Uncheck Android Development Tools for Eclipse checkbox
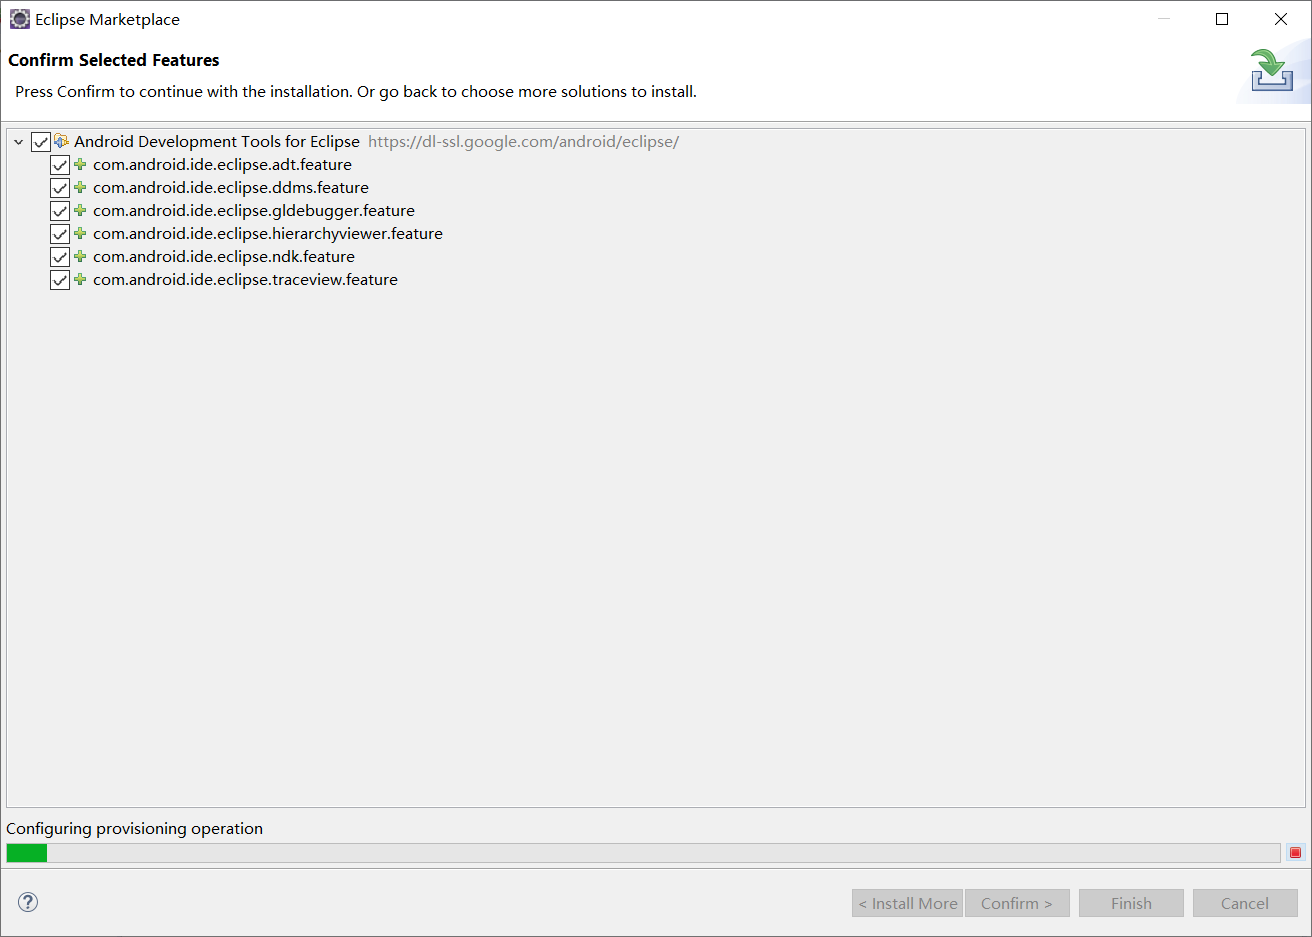The width and height of the screenshot is (1312, 937). click(x=41, y=142)
